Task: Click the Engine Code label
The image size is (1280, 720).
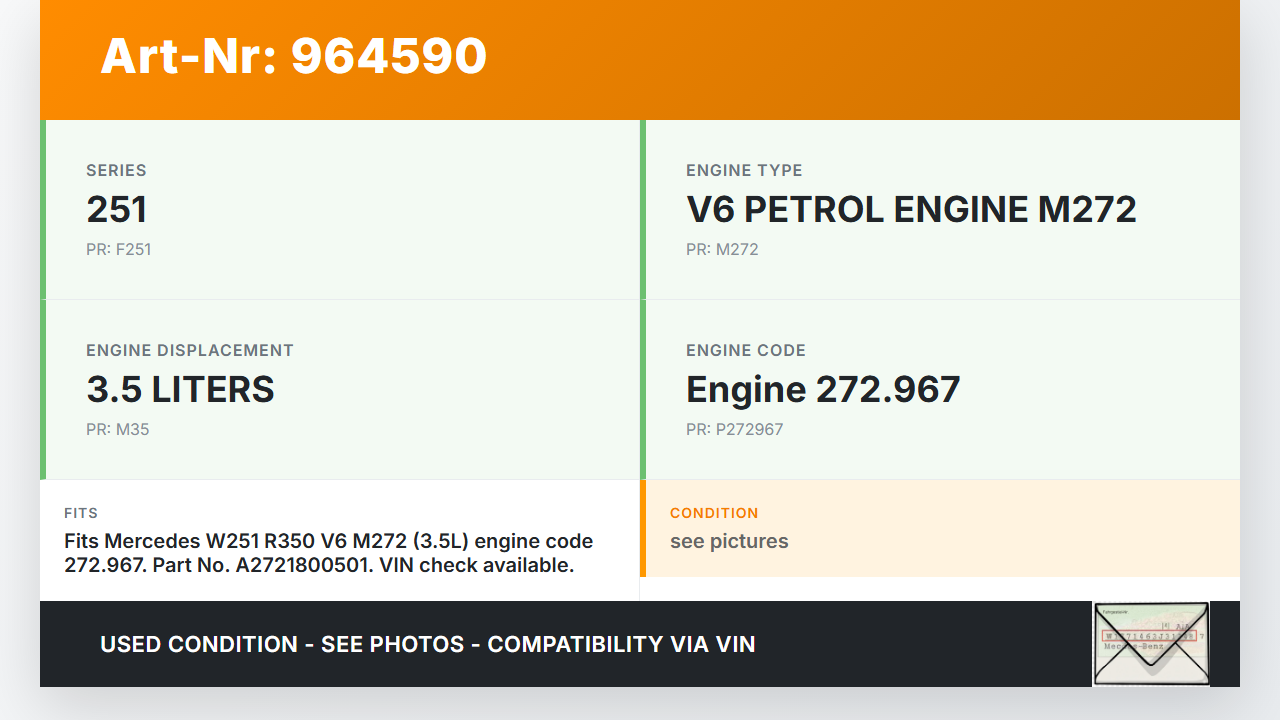Action: (x=746, y=351)
